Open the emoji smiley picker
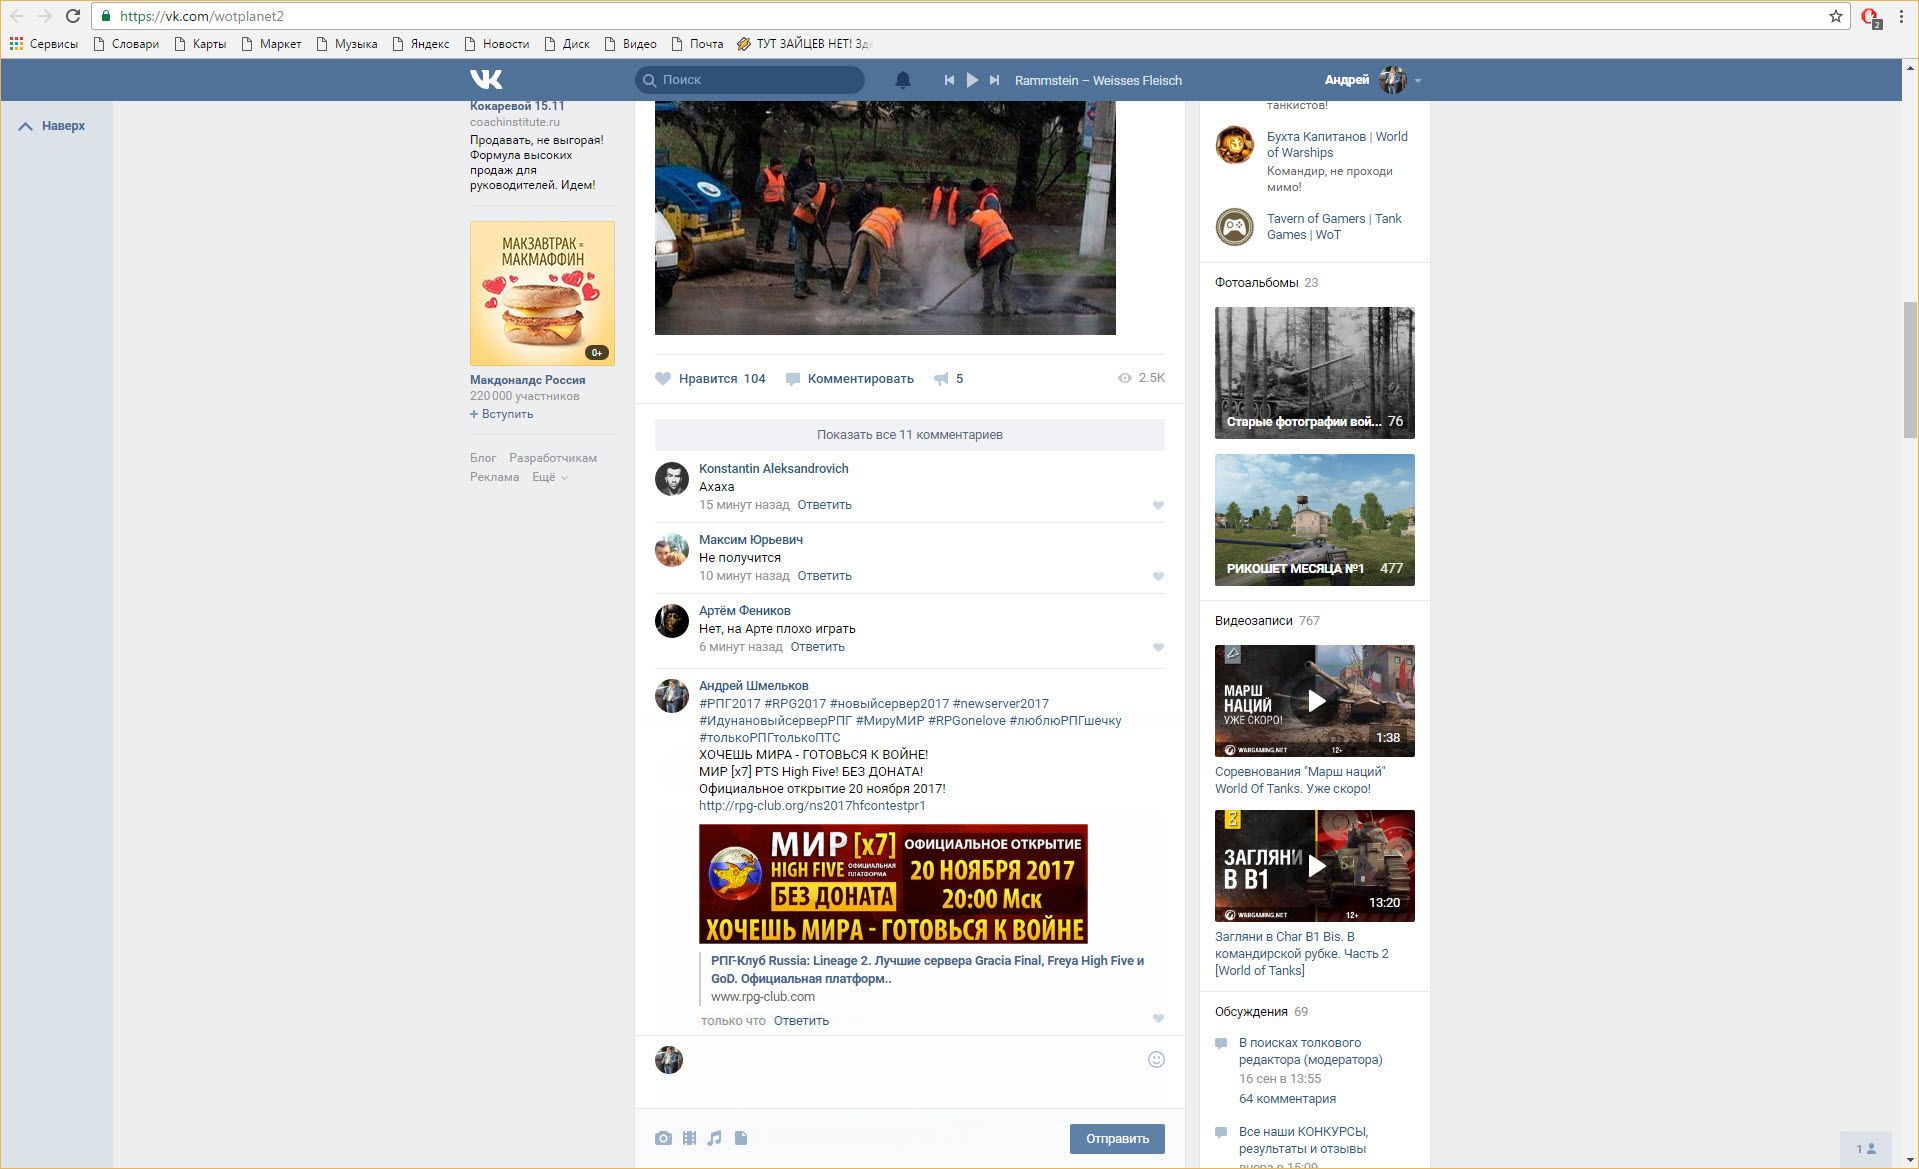Image resolution: width=1919 pixels, height=1169 pixels. point(1156,1060)
